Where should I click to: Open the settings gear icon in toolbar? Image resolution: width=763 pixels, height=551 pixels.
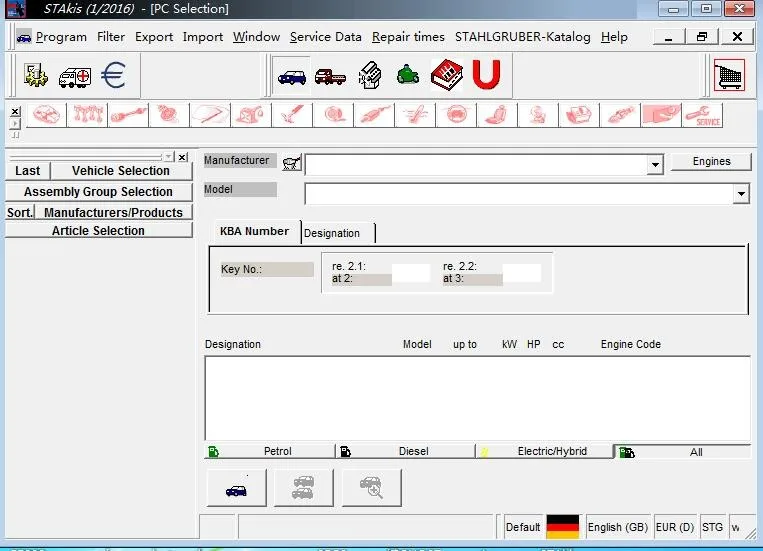point(36,75)
